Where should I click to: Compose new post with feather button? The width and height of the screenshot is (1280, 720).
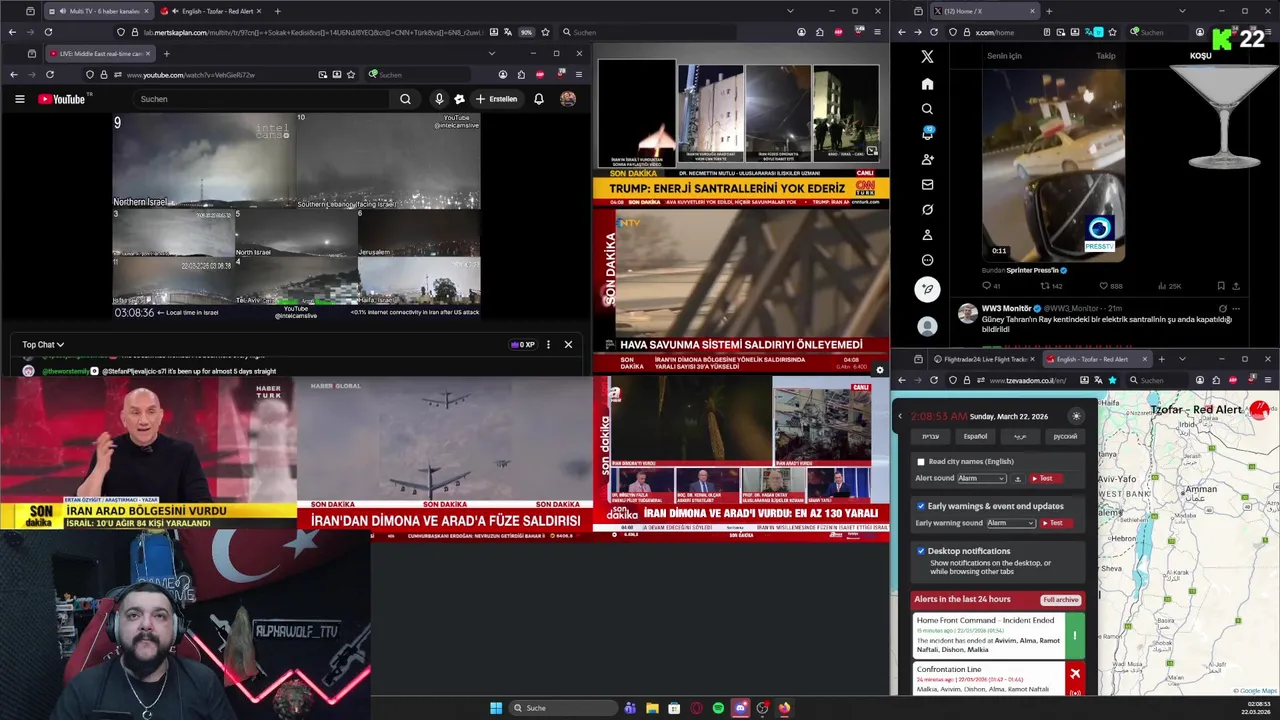pos(927,289)
